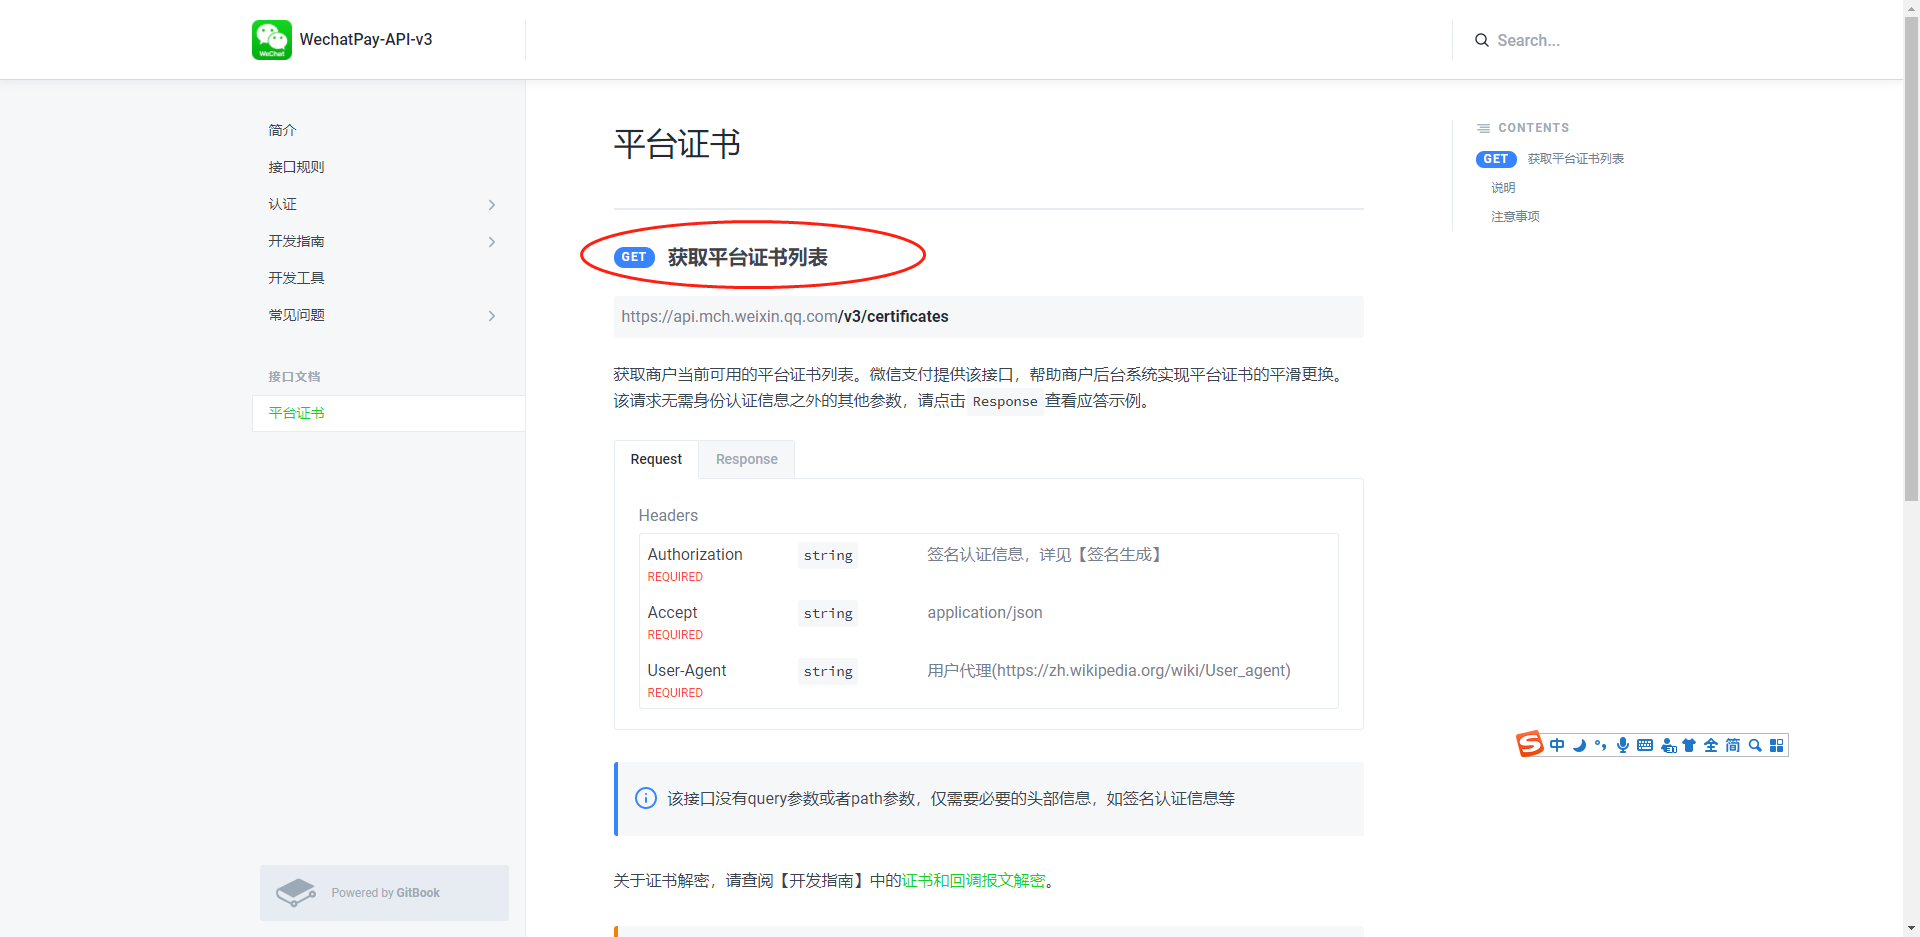Click the scrollbar up arrow
Viewport: 1920px width, 937px height.
click(1911, 7)
